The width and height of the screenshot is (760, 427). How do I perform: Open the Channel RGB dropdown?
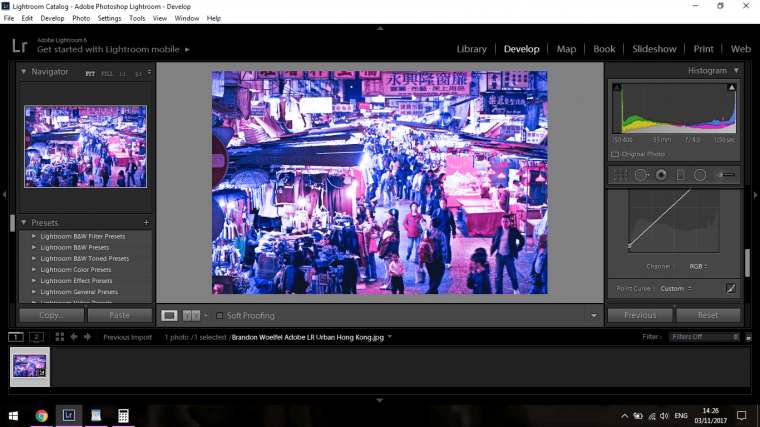point(698,267)
